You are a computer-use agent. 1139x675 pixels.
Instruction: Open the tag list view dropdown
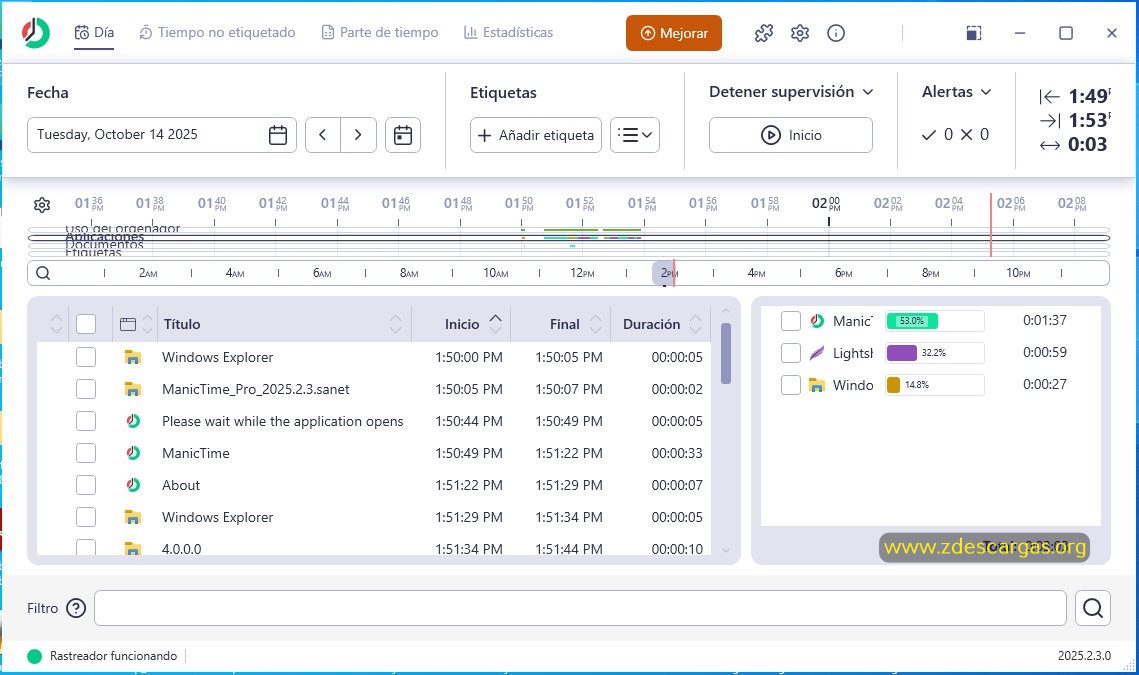pyautogui.click(x=635, y=135)
